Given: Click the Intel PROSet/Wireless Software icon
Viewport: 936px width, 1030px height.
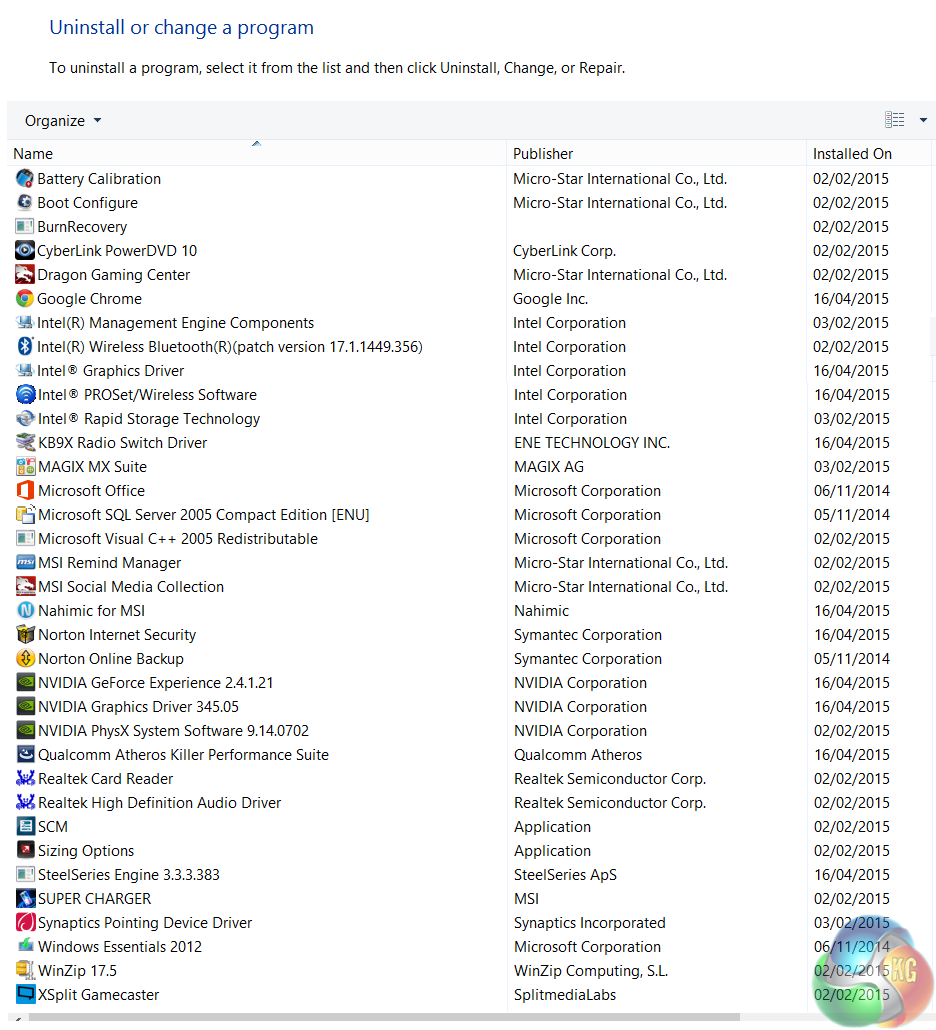Looking at the screenshot, I should tap(26, 394).
